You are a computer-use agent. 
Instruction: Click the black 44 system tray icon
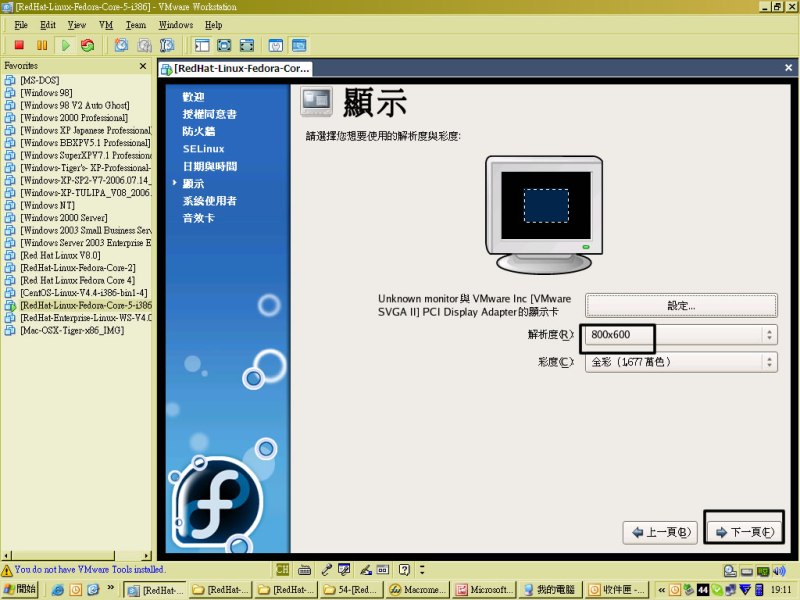click(x=703, y=590)
